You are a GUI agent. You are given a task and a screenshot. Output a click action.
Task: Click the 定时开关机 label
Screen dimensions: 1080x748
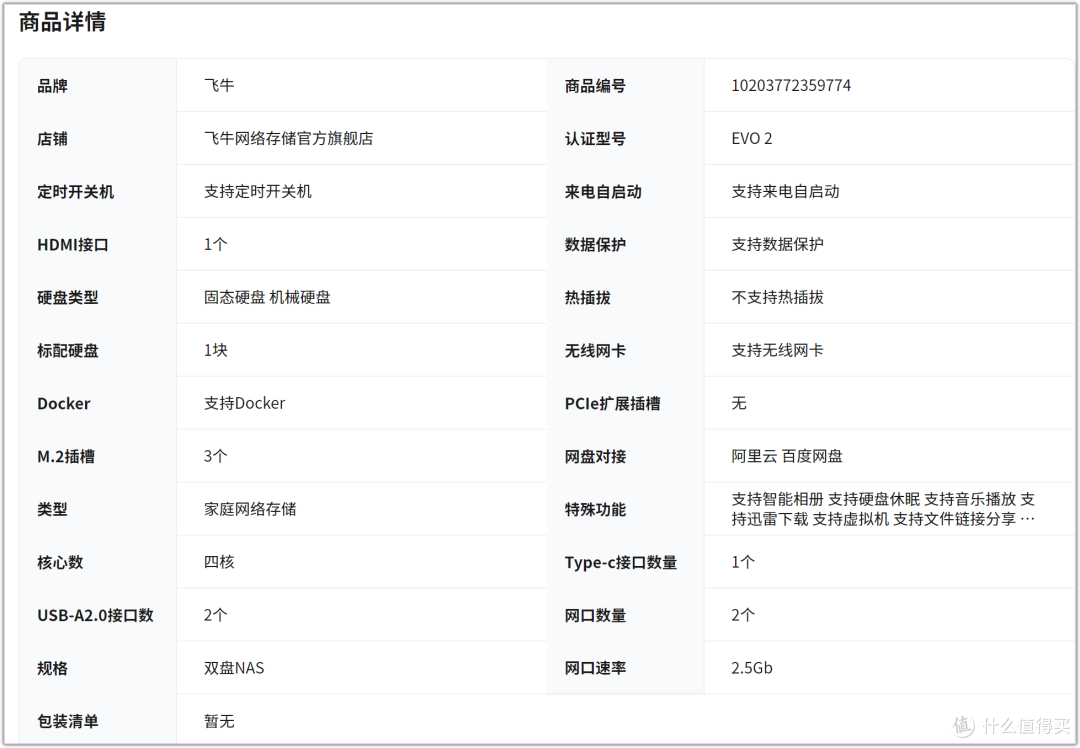click(x=76, y=192)
